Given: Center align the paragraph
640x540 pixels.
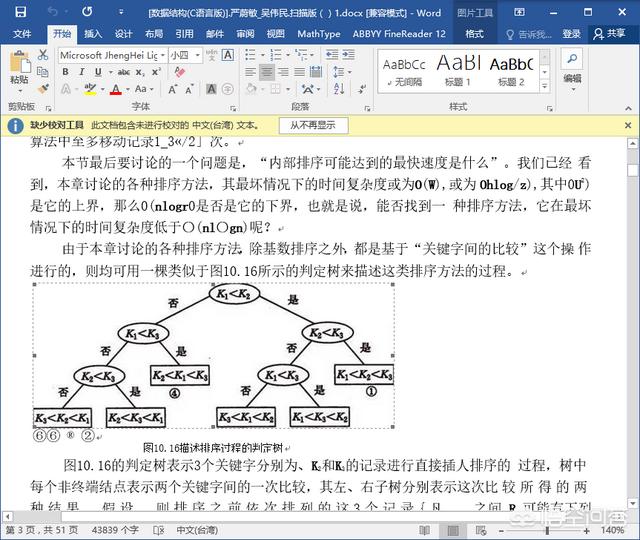Looking at the screenshot, I should click(x=267, y=72).
